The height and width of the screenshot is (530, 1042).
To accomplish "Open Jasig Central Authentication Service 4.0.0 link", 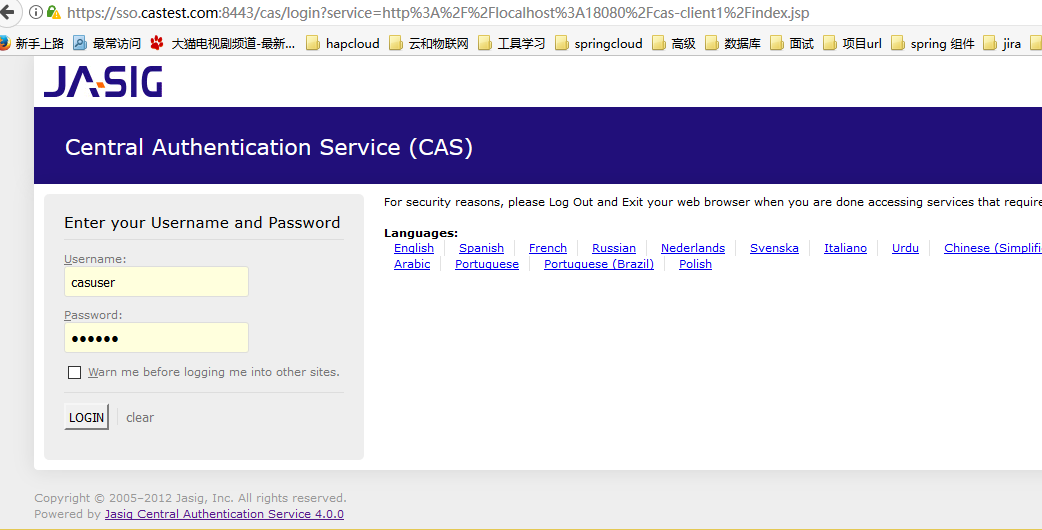I will coord(224,514).
